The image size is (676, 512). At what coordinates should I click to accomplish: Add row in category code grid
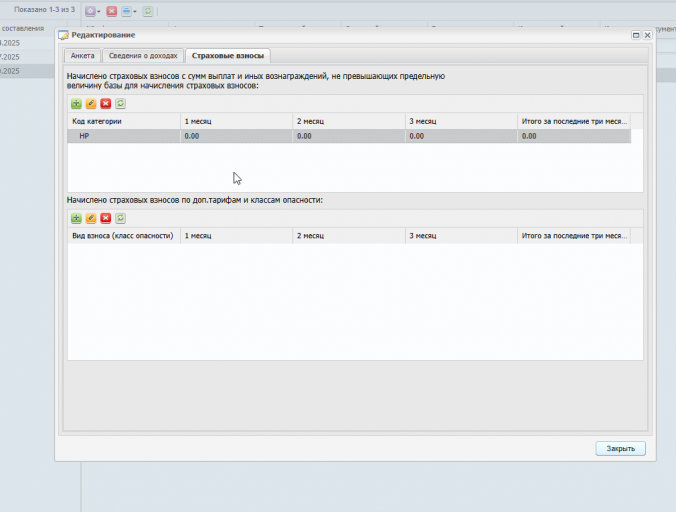tap(76, 103)
